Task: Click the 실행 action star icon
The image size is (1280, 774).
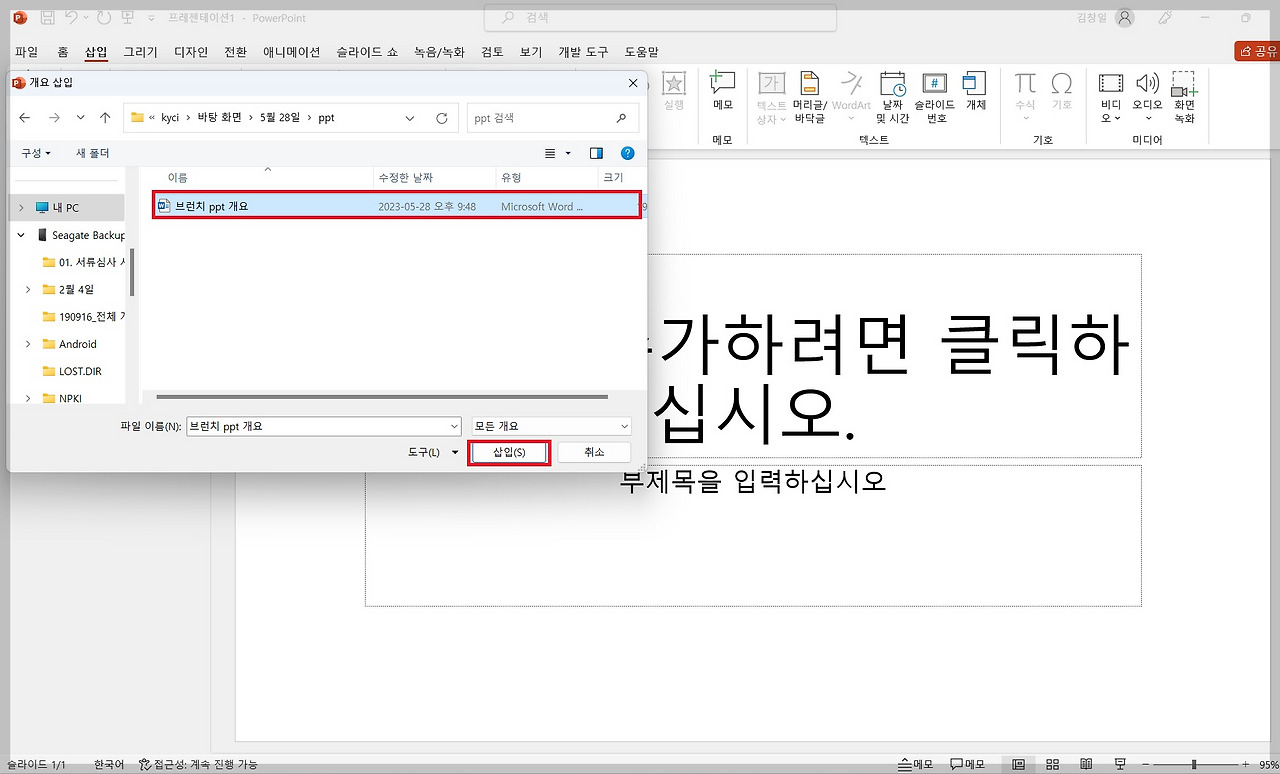Action: [674, 91]
